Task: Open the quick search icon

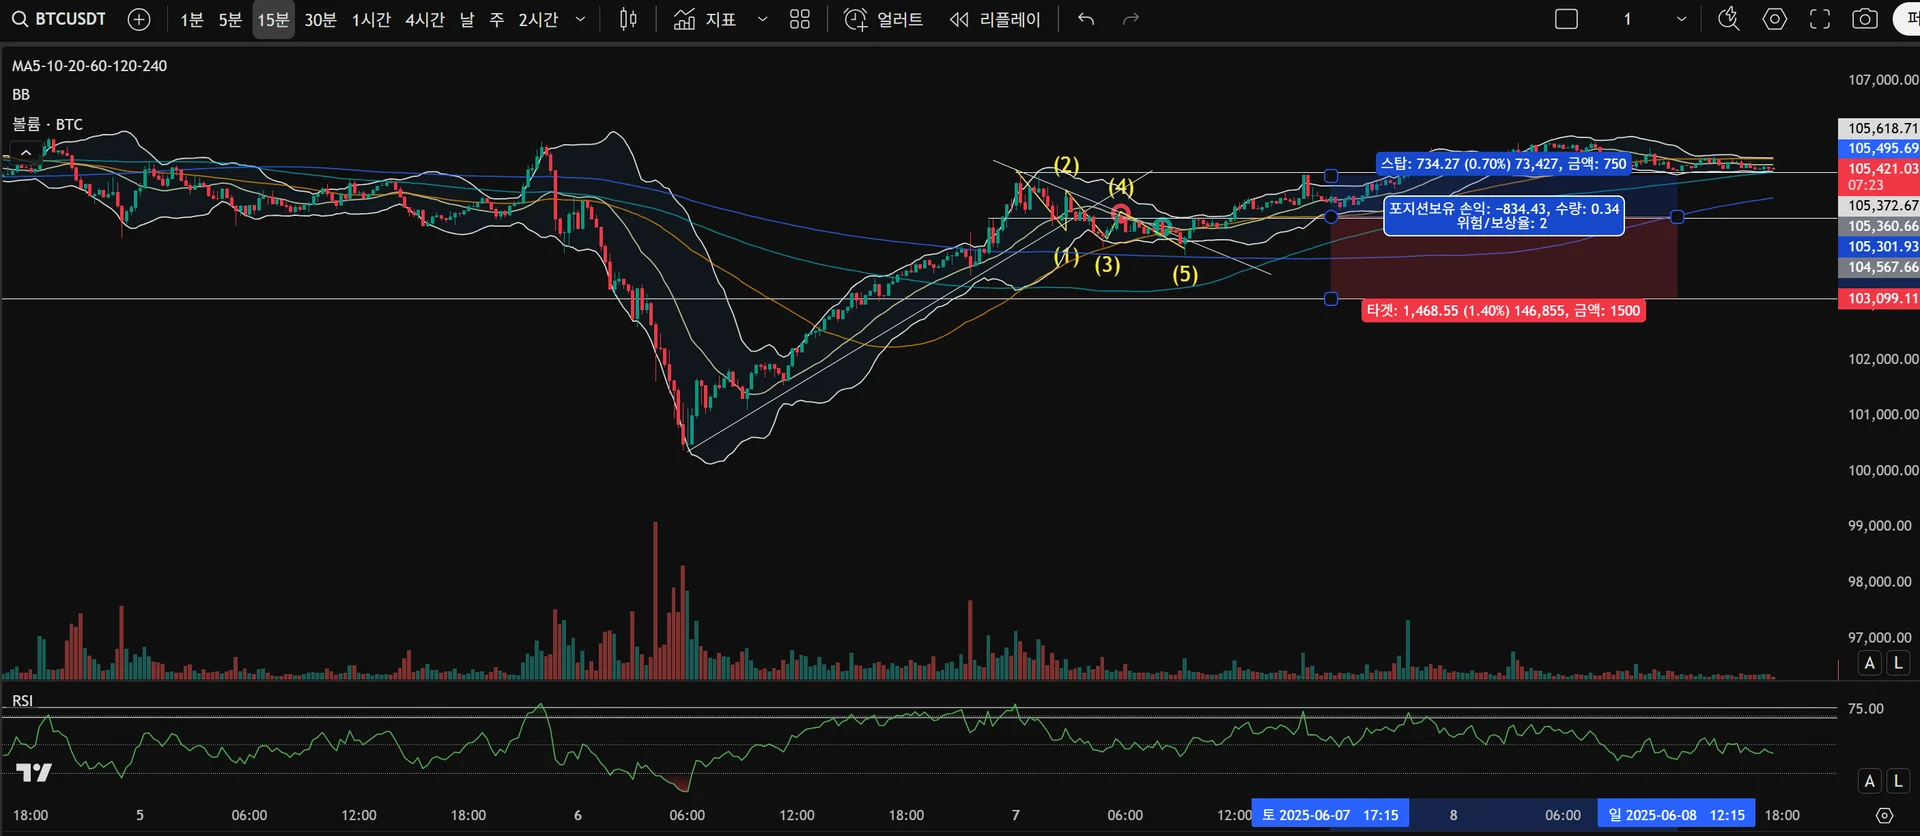Action: (x=1729, y=19)
